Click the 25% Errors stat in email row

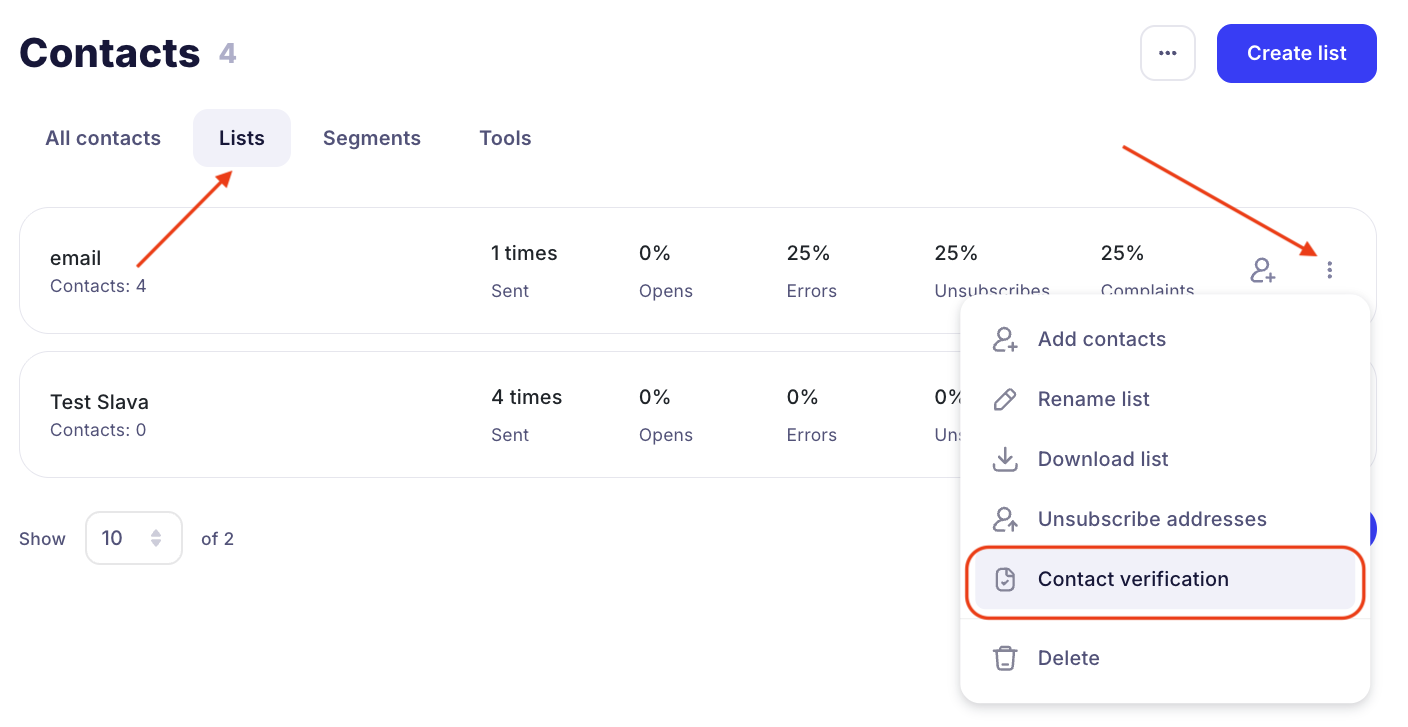809,254
